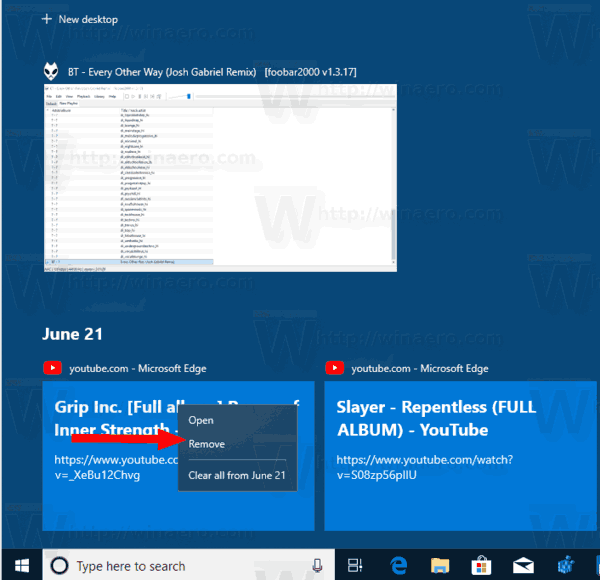Click the blue app icon after Mail
The image size is (600, 580).
click(566, 565)
